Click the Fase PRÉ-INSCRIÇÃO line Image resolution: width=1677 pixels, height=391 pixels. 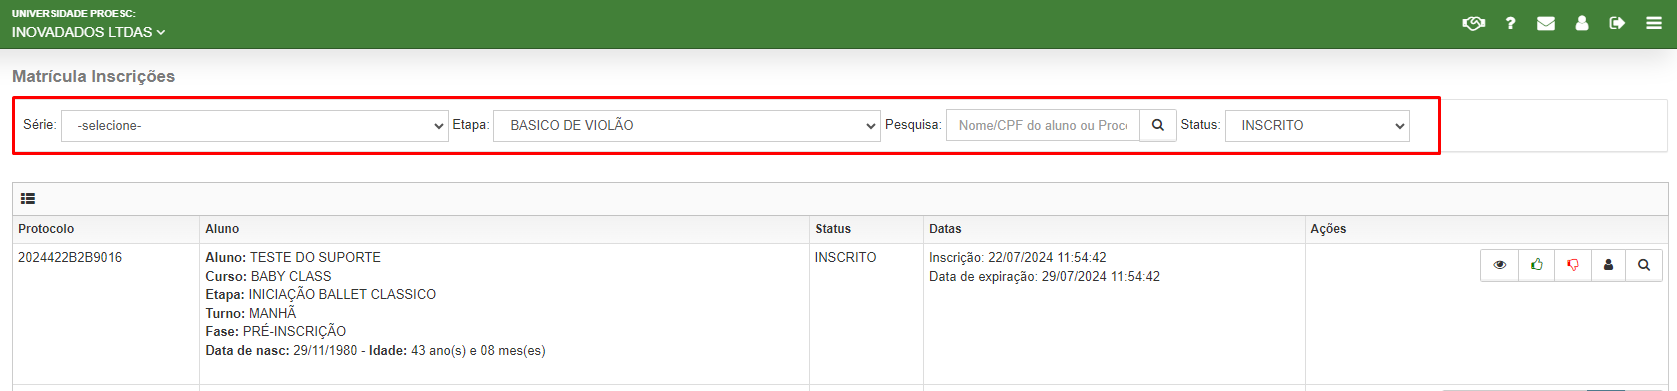[276, 331]
